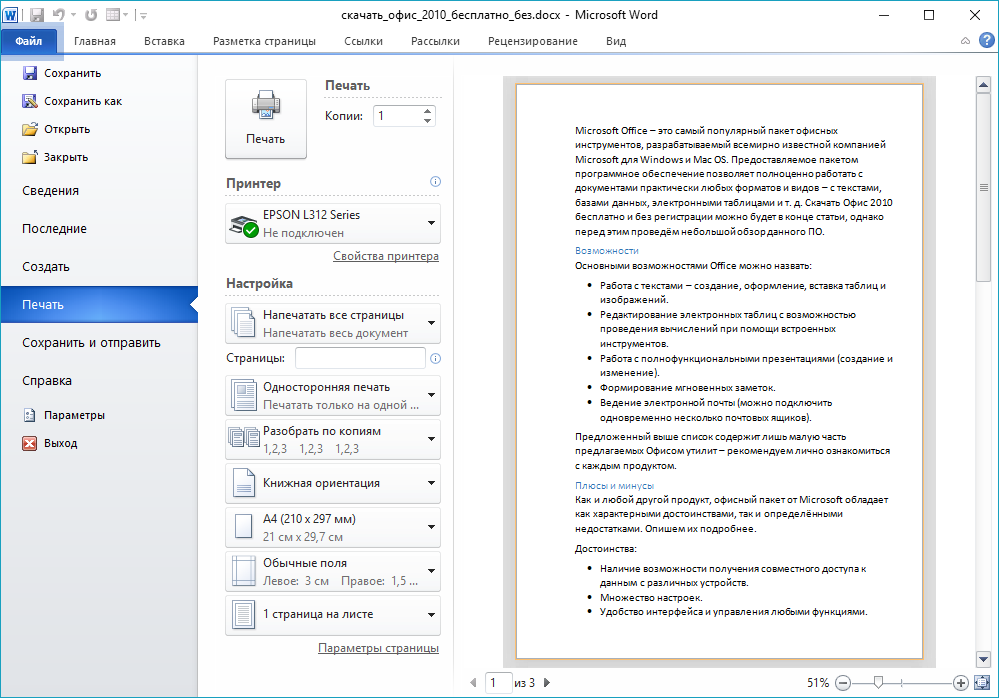This screenshot has height=698, width=999.
Task: Click the printer info icon beside Принтер
Action: pos(435,182)
